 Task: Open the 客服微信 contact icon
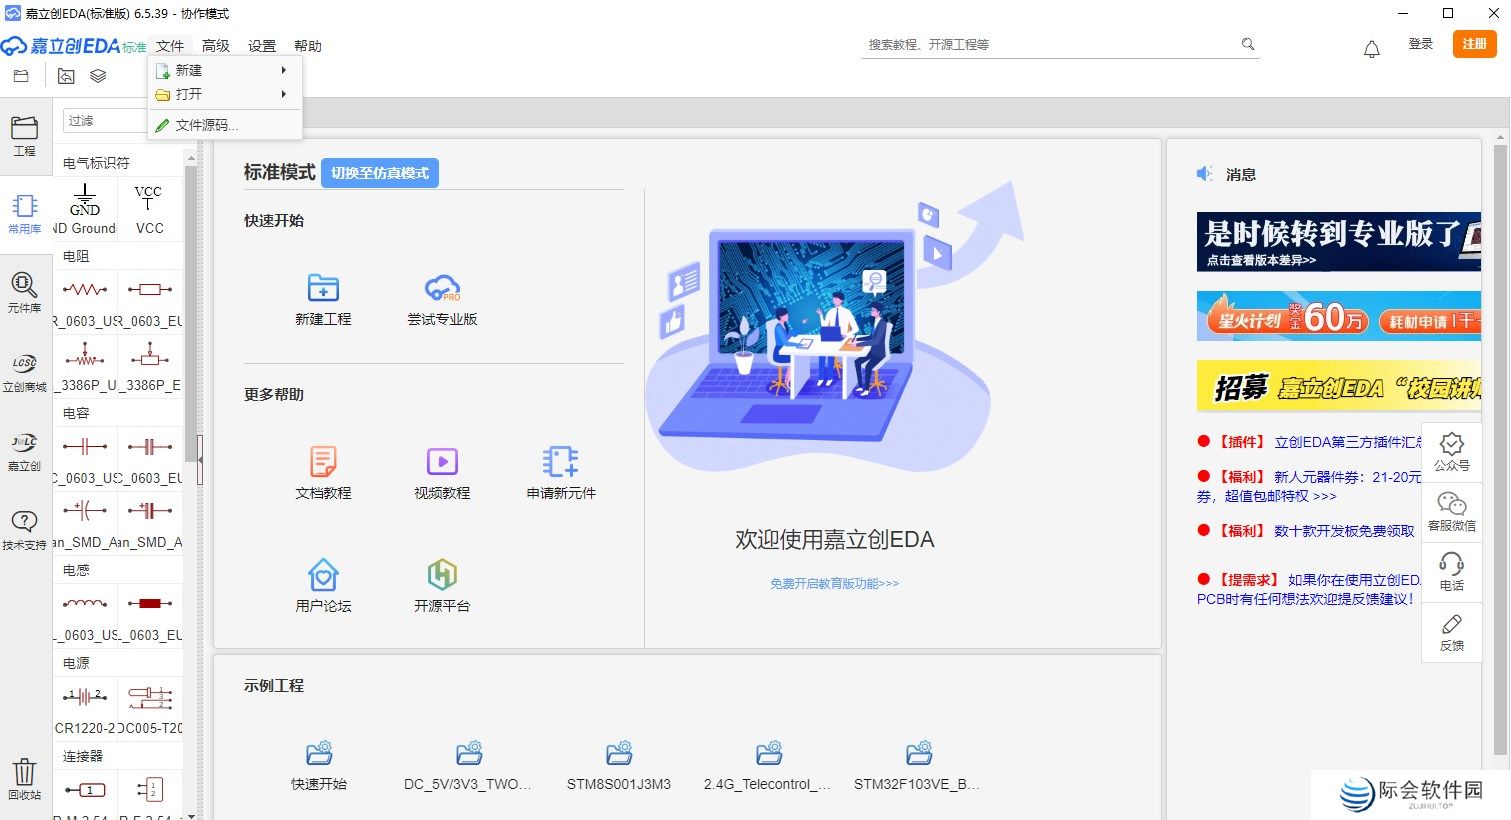(1451, 513)
